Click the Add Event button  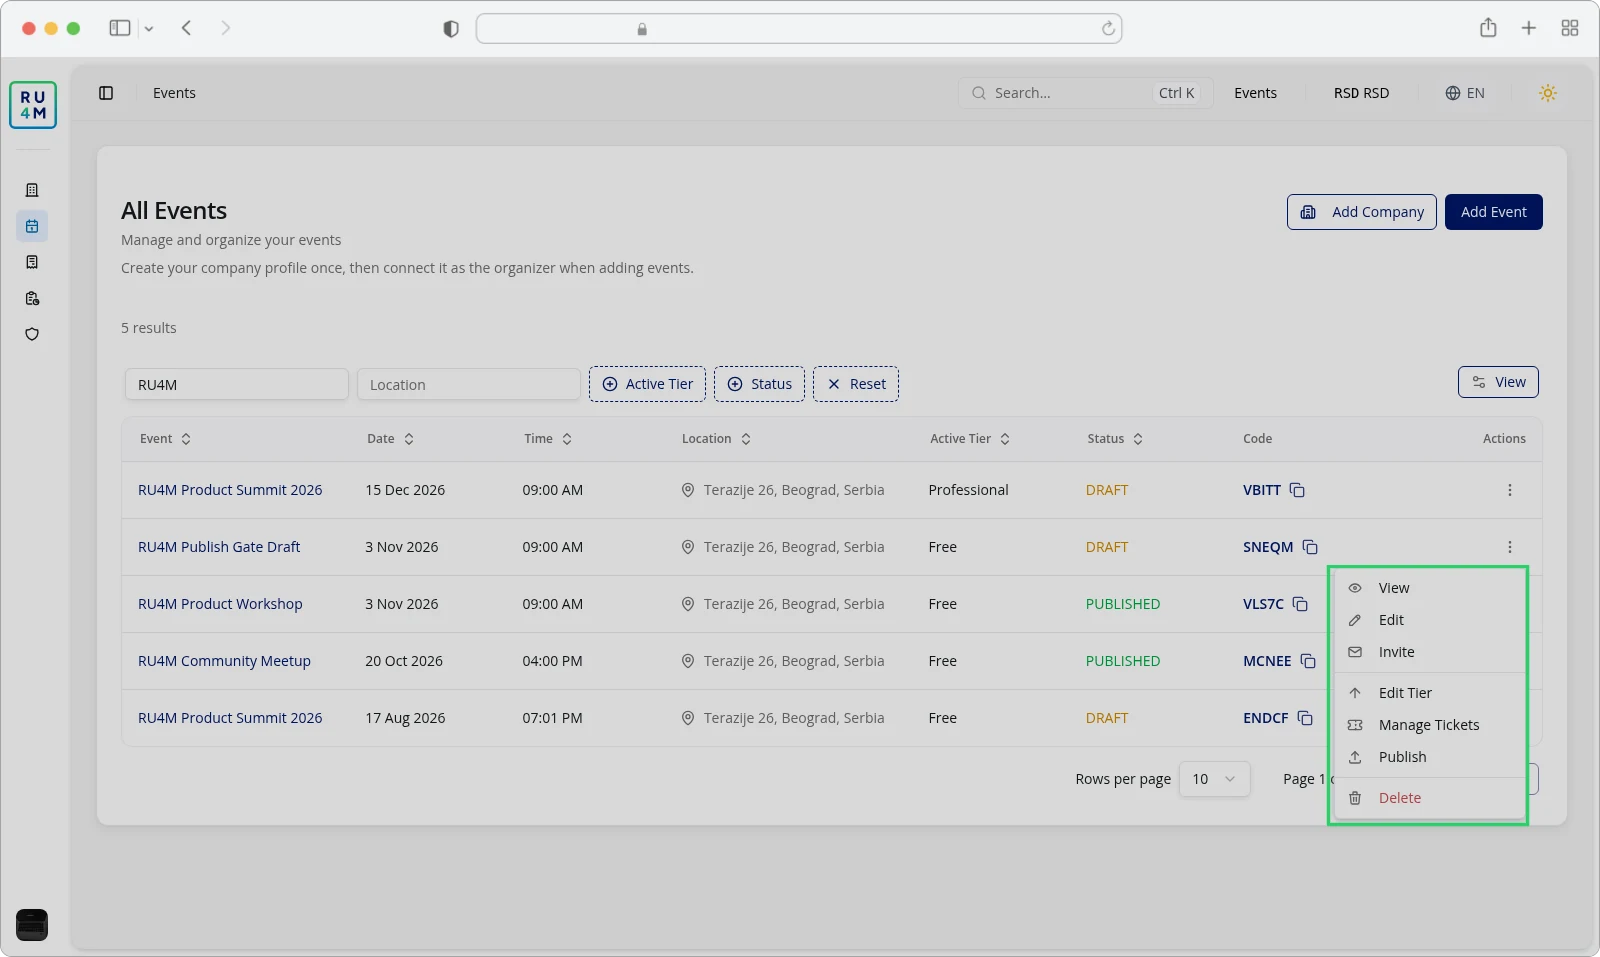[1493, 212]
